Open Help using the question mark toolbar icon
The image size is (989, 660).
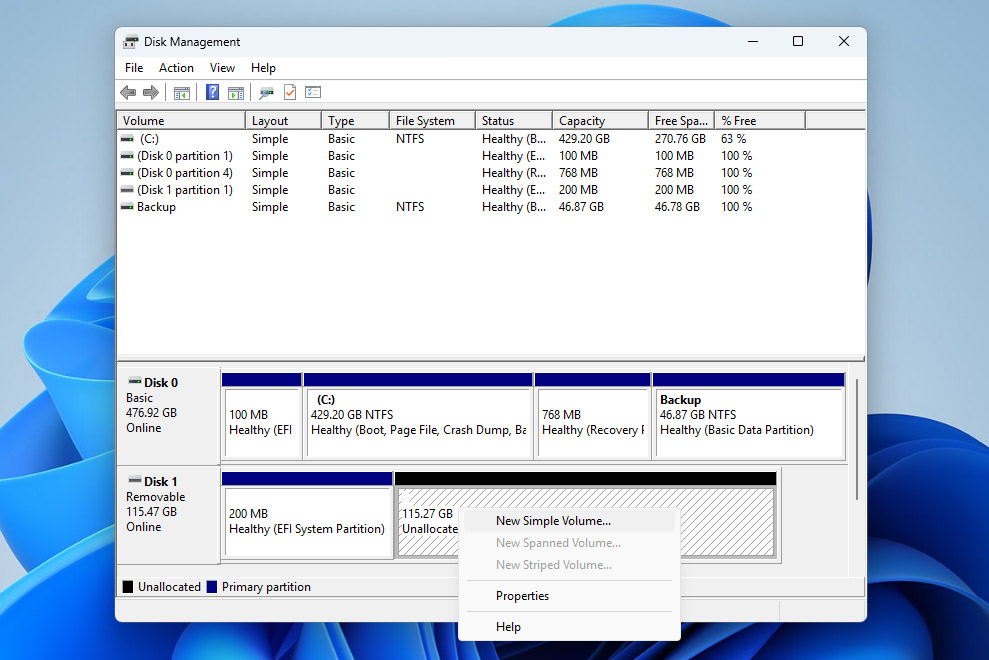coord(212,92)
